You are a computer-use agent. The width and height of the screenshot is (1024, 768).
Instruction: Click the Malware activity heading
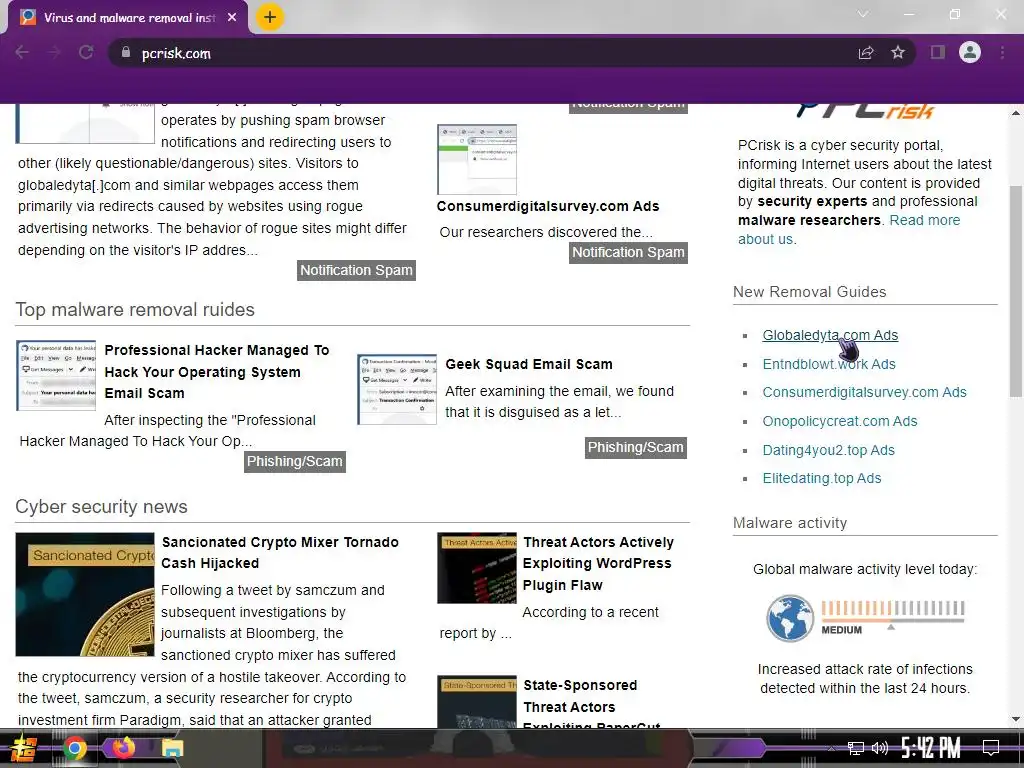790,523
